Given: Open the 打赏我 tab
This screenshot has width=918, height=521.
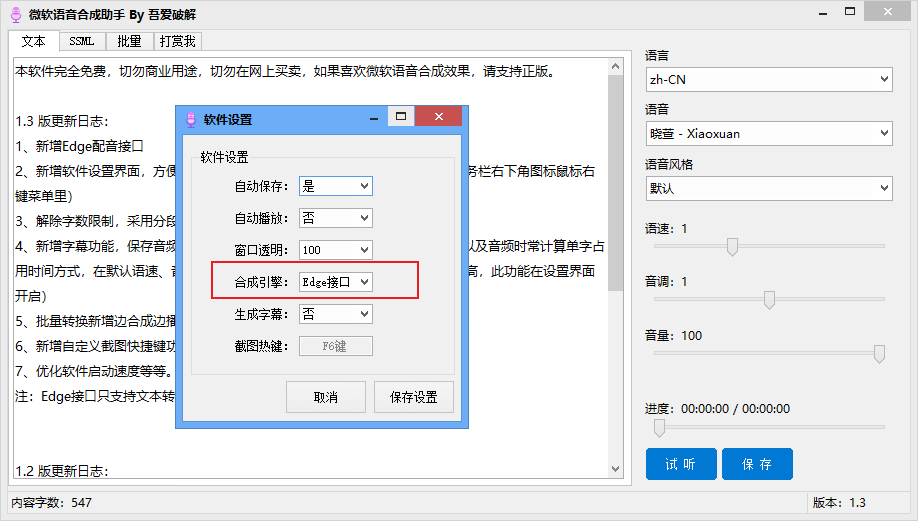Looking at the screenshot, I should 177,41.
